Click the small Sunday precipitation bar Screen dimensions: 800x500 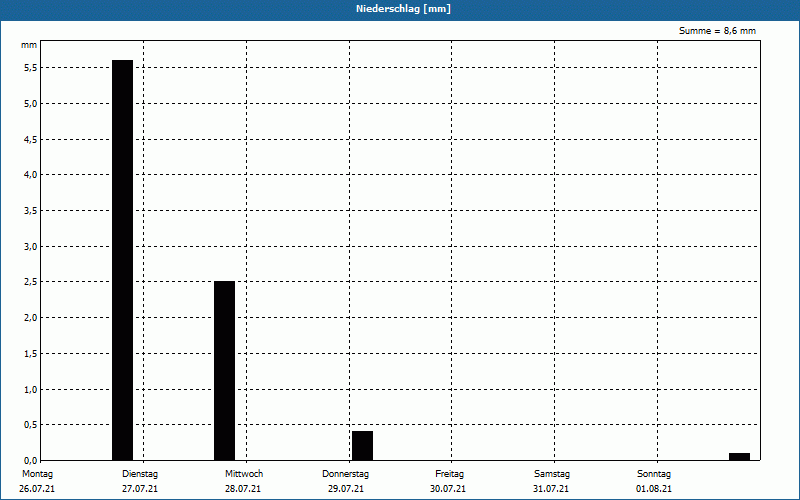(x=739, y=457)
